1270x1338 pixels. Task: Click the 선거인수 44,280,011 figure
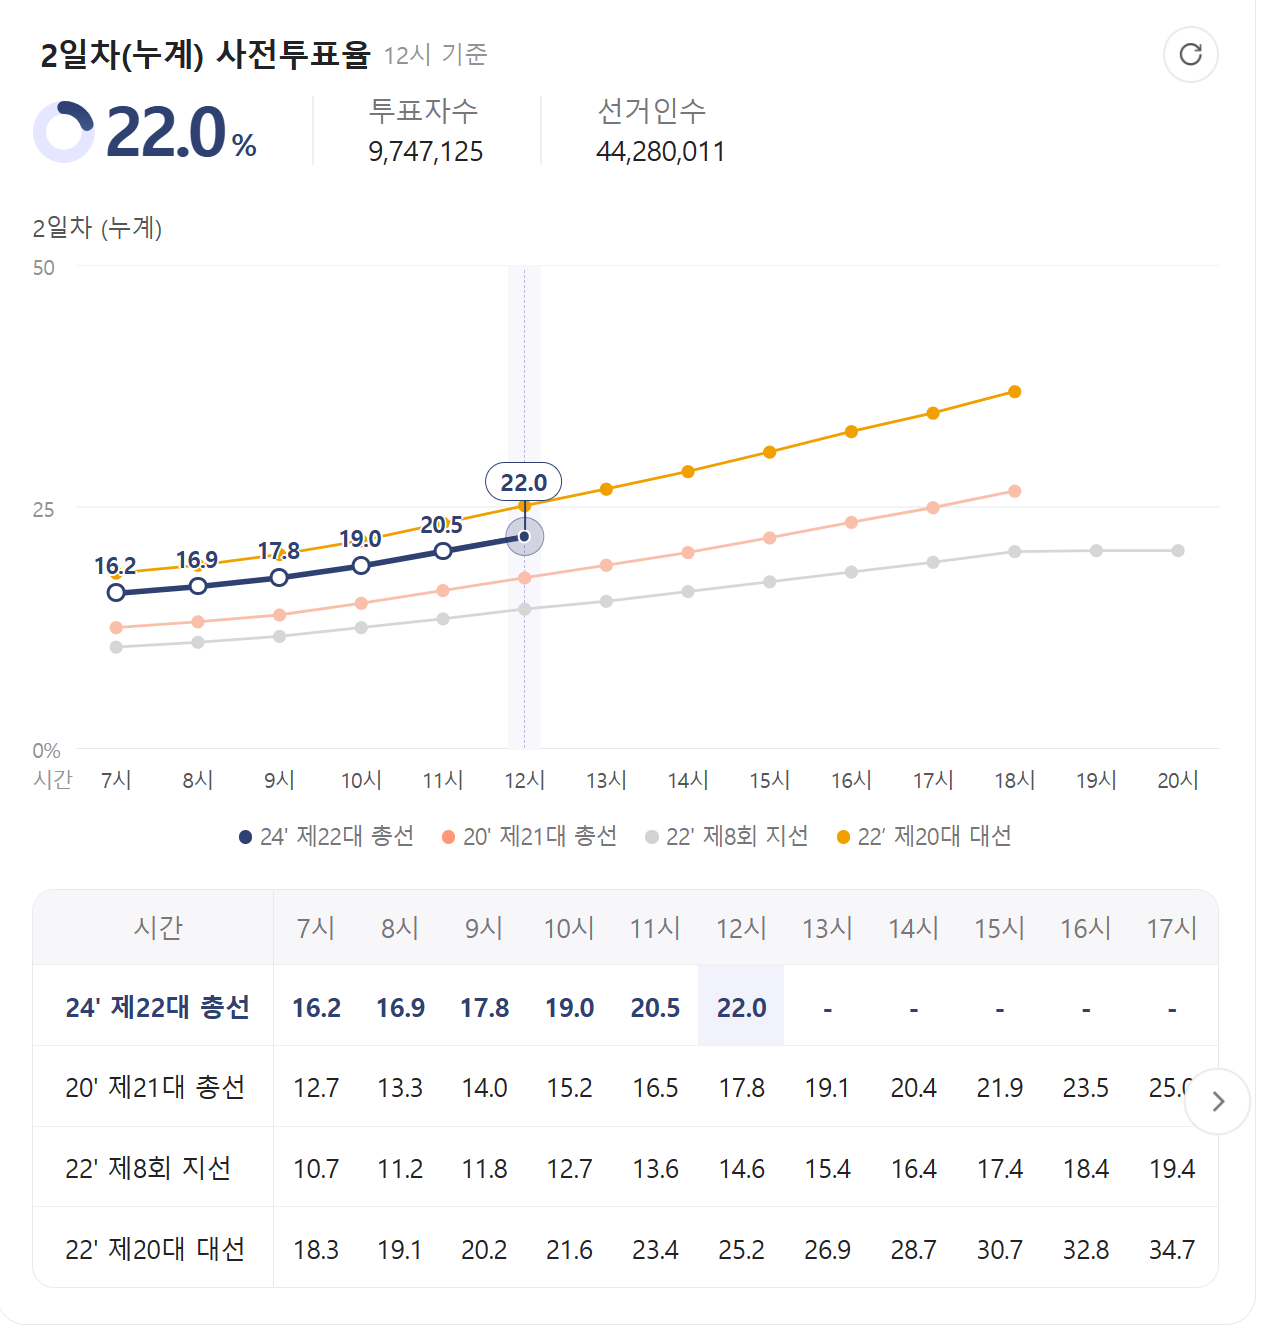click(x=661, y=151)
